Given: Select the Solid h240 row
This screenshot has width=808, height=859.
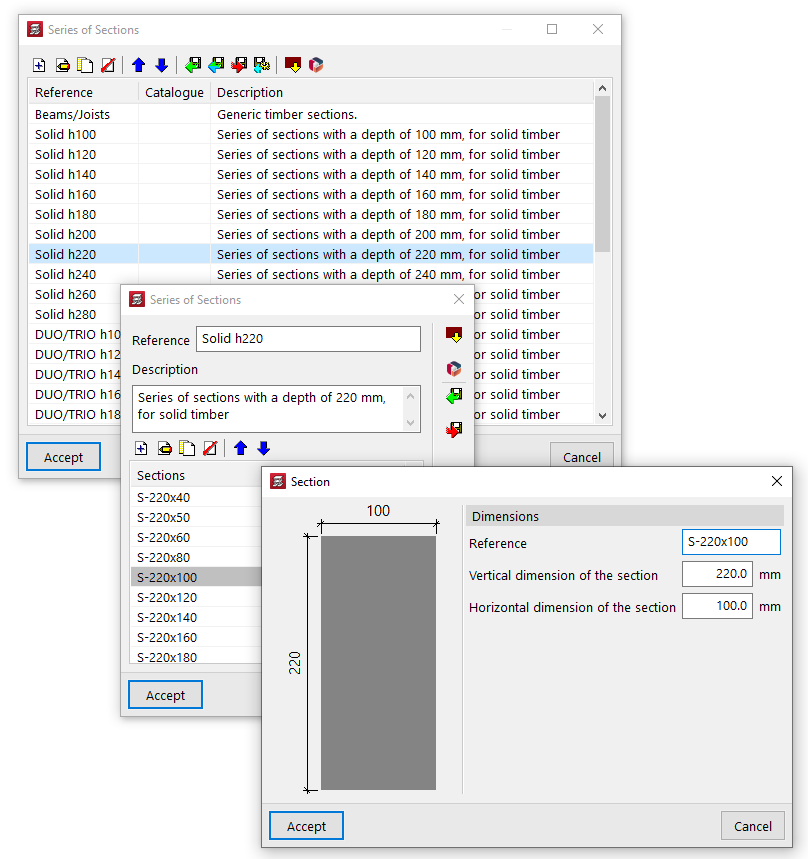Looking at the screenshot, I should [311, 274].
